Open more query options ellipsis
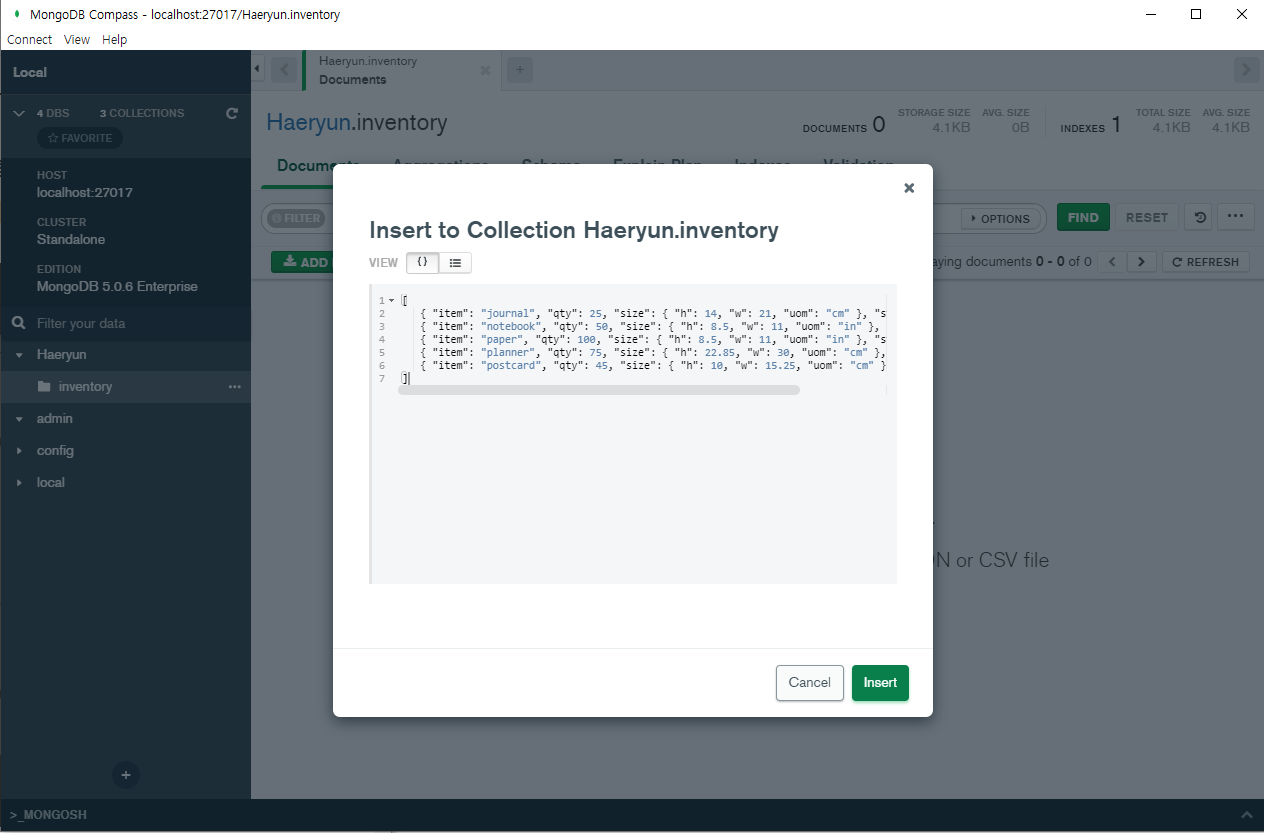This screenshot has width=1264, height=833. [x=1236, y=217]
